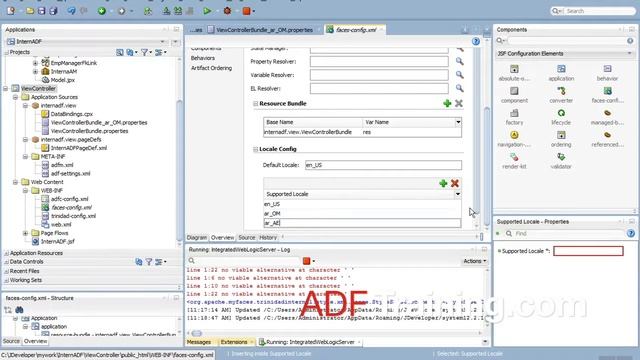Image resolution: width=640 pixels, height=360 pixels.
Task: Open the Actions dropdown in the Log panel
Action: point(474,261)
